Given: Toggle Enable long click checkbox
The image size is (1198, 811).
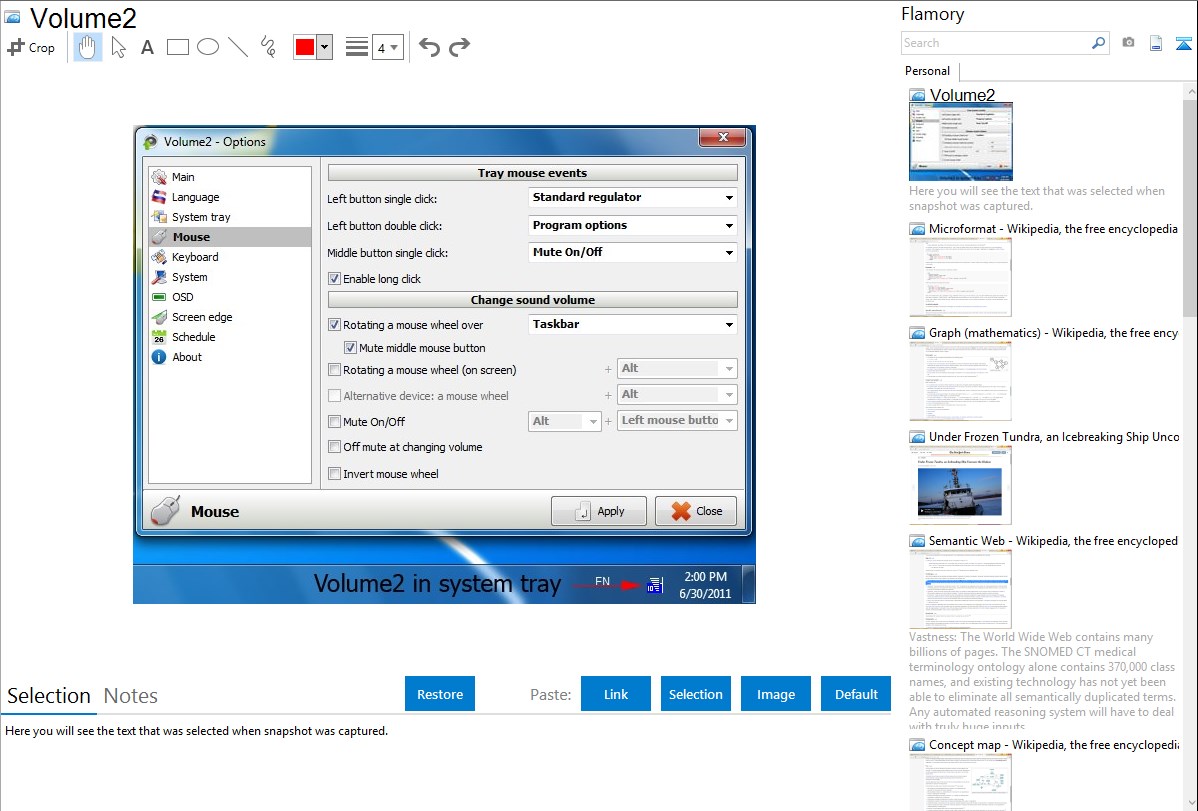Looking at the screenshot, I should click(x=334, y=279).
